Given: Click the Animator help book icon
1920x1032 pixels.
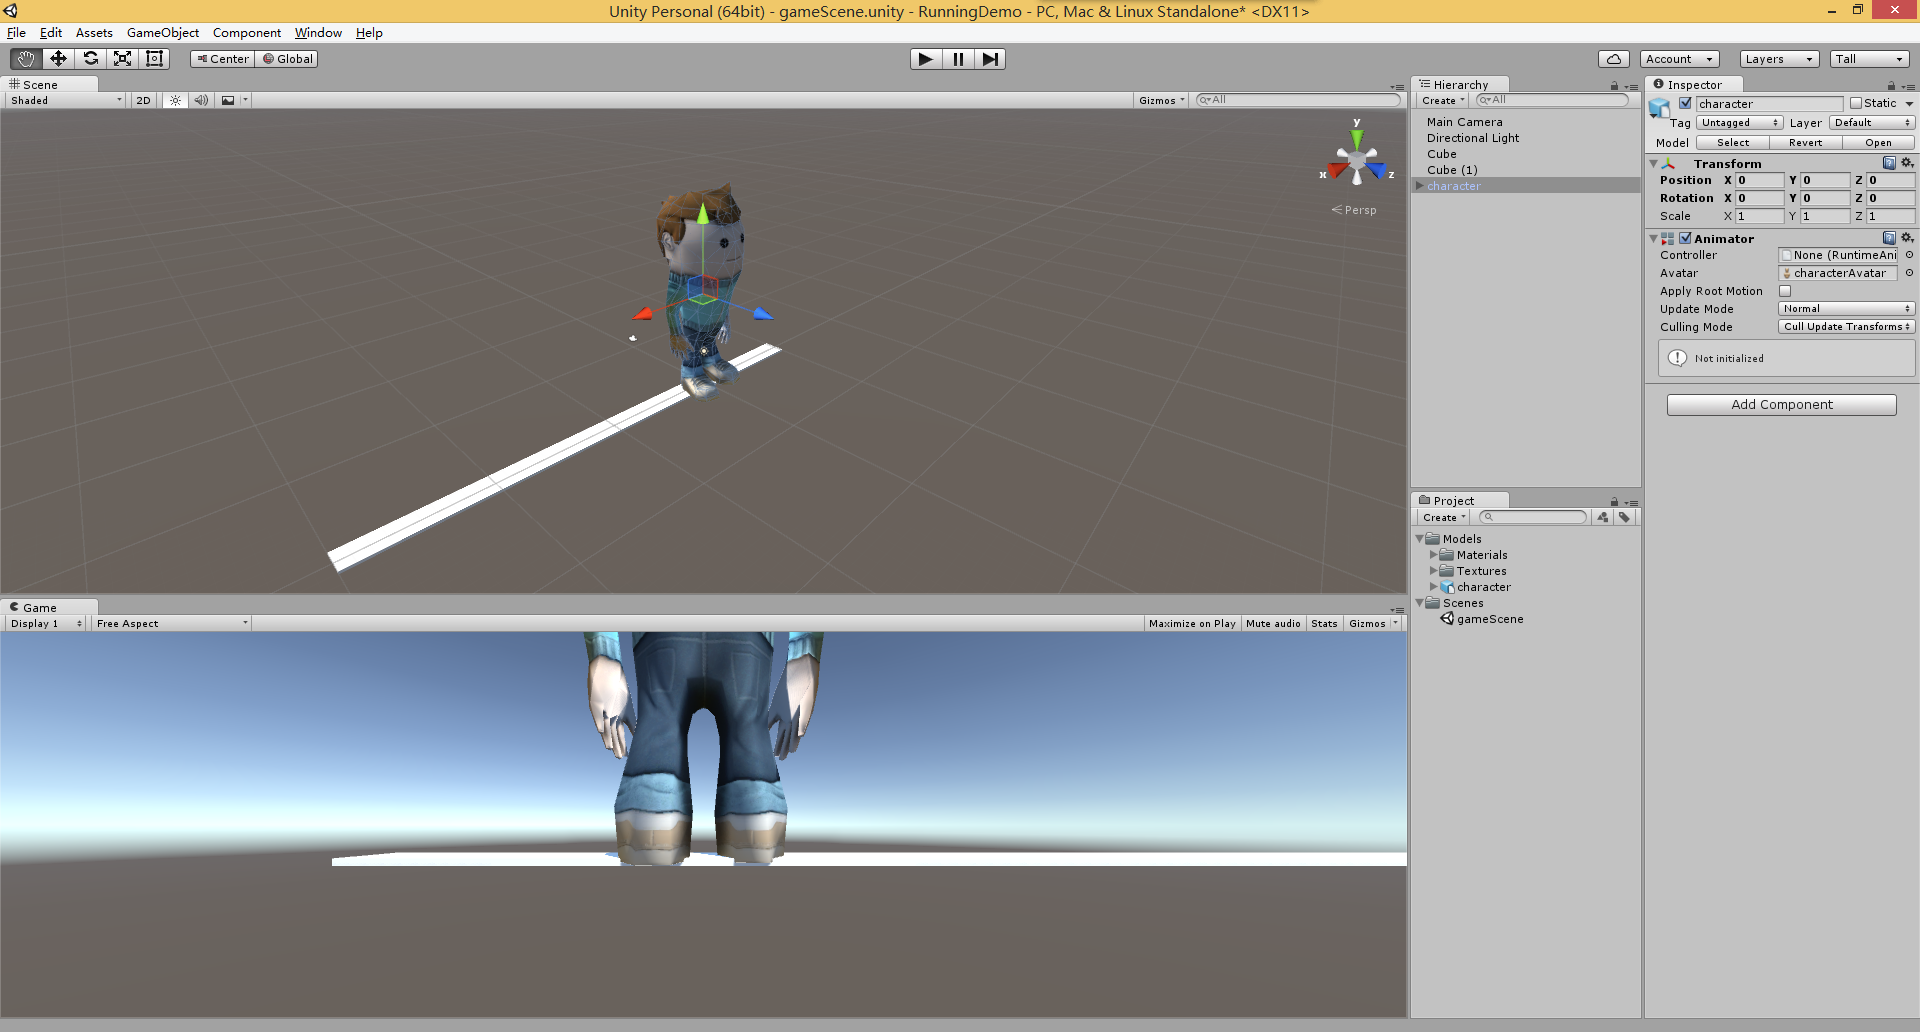Looking at the screenshot, I should tap(1889, 238).
